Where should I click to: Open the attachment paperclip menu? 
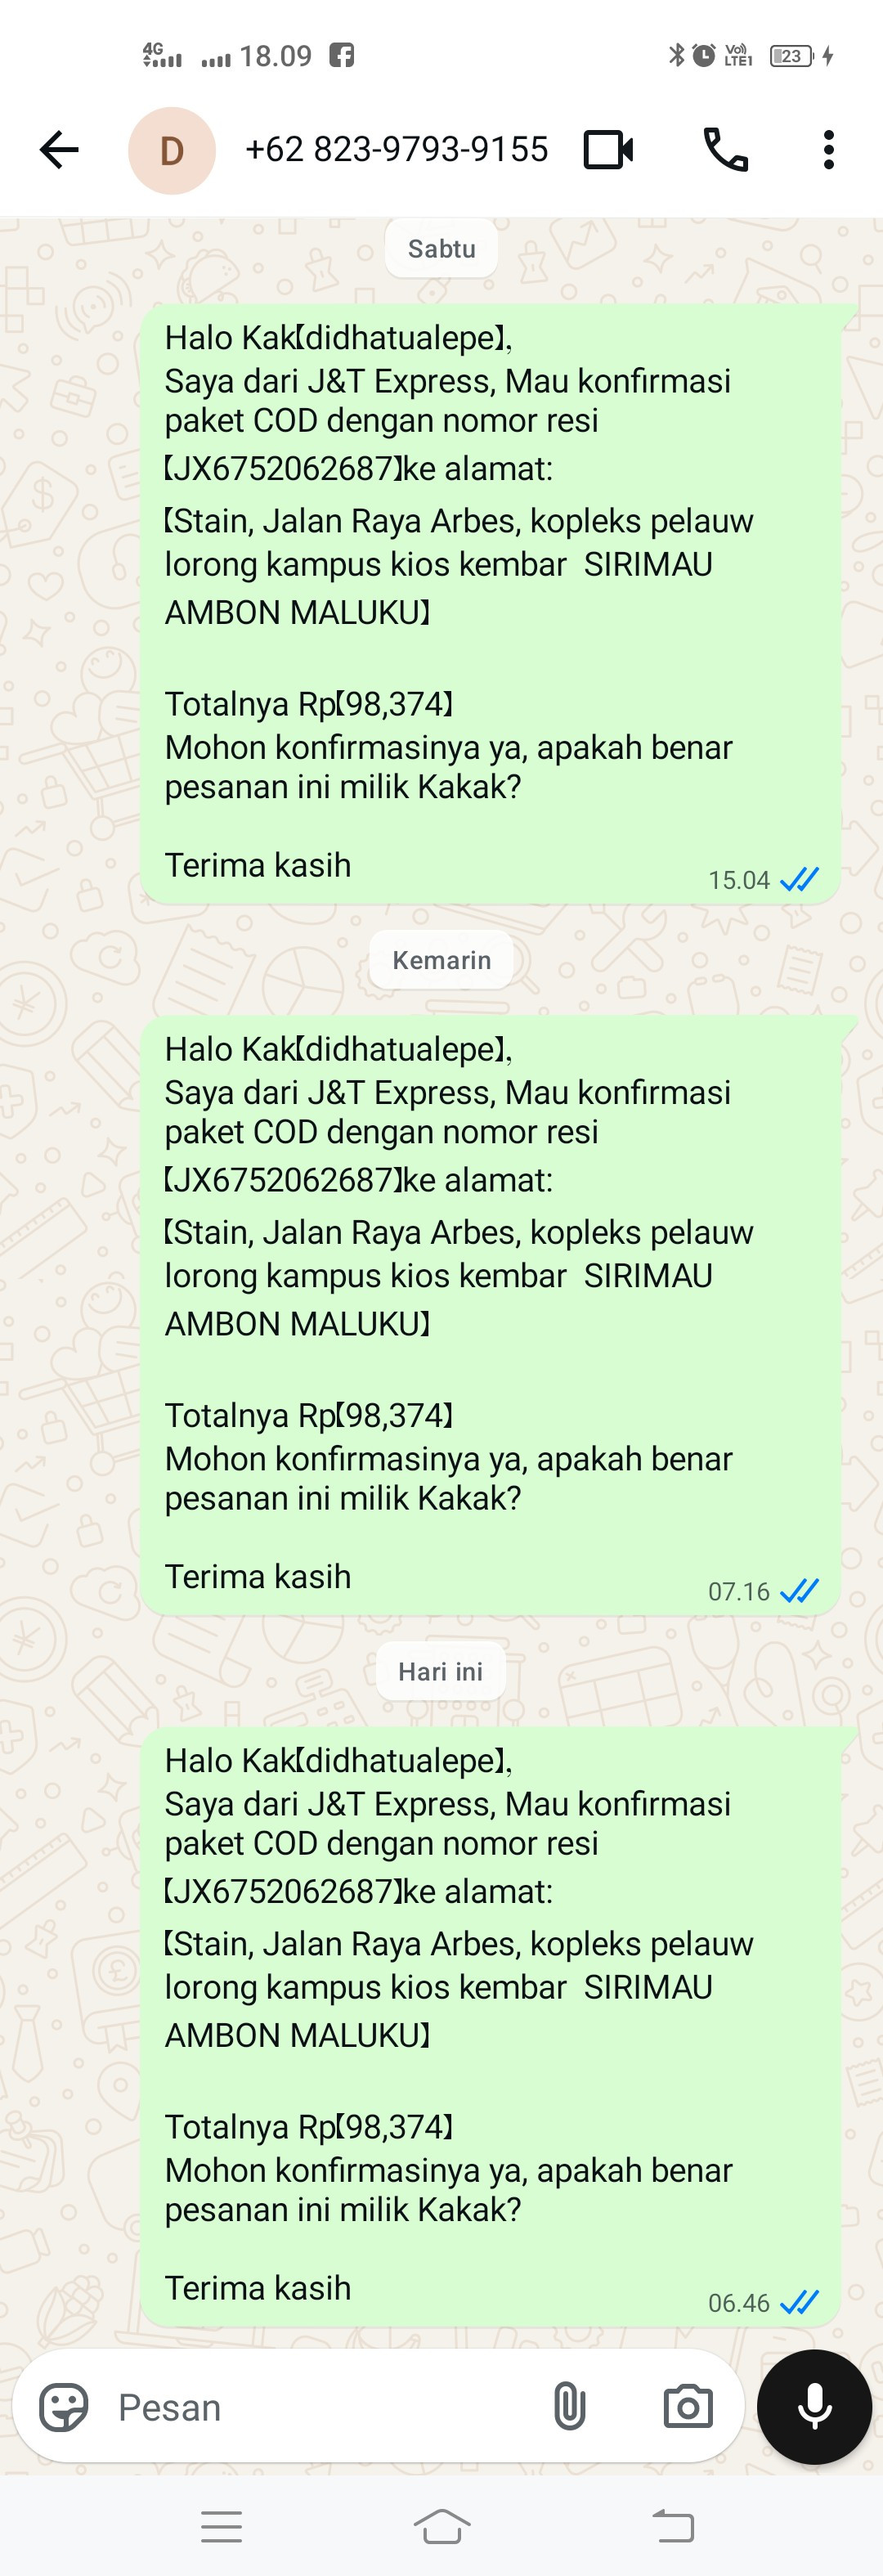coord(569,2406)
